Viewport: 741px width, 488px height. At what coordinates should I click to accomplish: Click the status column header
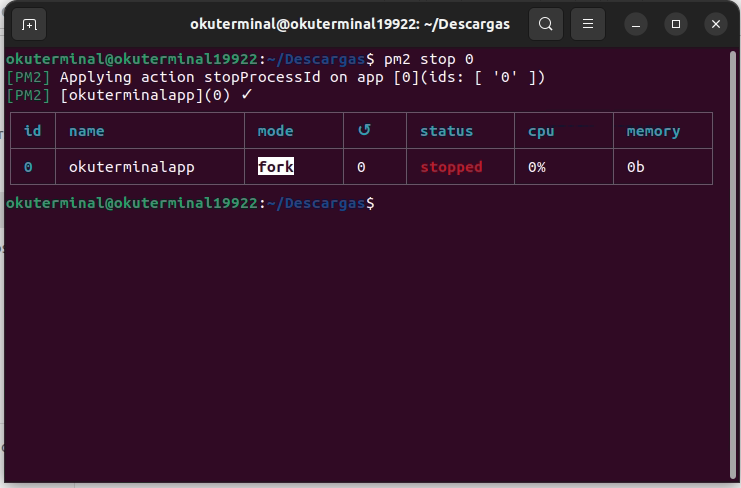pyautogui.click(x=446, y=131)
